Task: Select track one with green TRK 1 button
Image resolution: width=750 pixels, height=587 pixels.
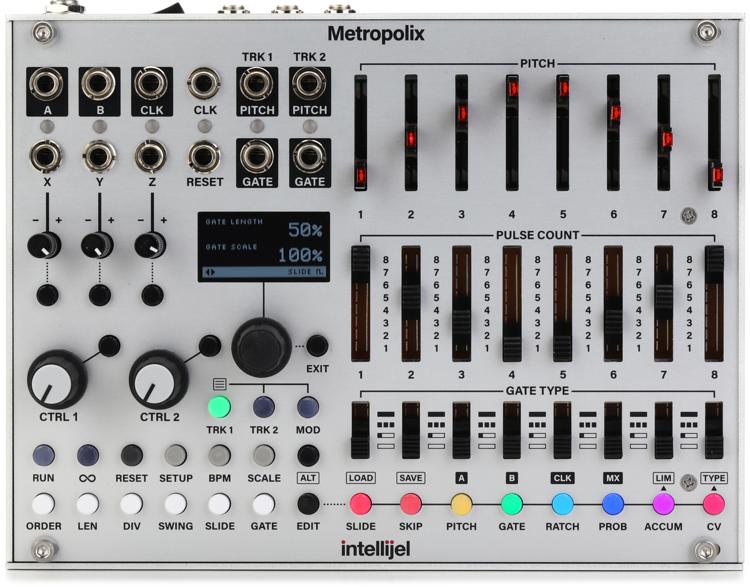Action: [x=219, y=407]
